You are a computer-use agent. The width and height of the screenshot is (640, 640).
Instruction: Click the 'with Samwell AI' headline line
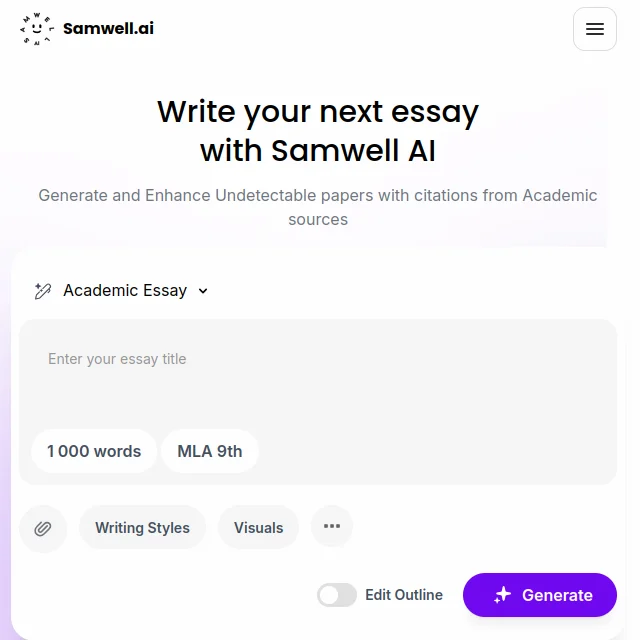click(318, 151)
